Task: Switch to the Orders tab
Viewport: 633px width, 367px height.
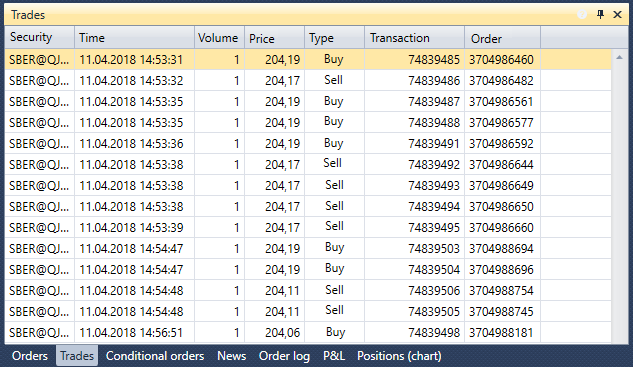Action: [30, 356]
